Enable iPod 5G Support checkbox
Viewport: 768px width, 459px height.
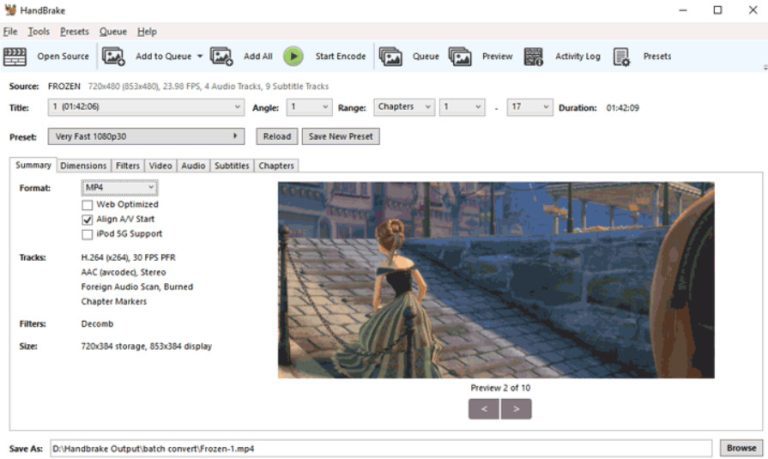tap(88, 234)
